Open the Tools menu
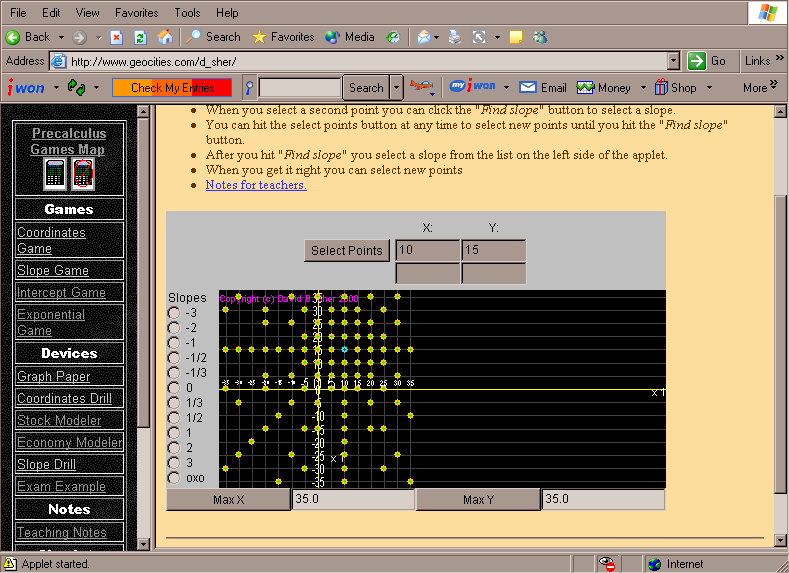Image resolution: width=789 pixels, height=573 pixels. coord(187,13)
